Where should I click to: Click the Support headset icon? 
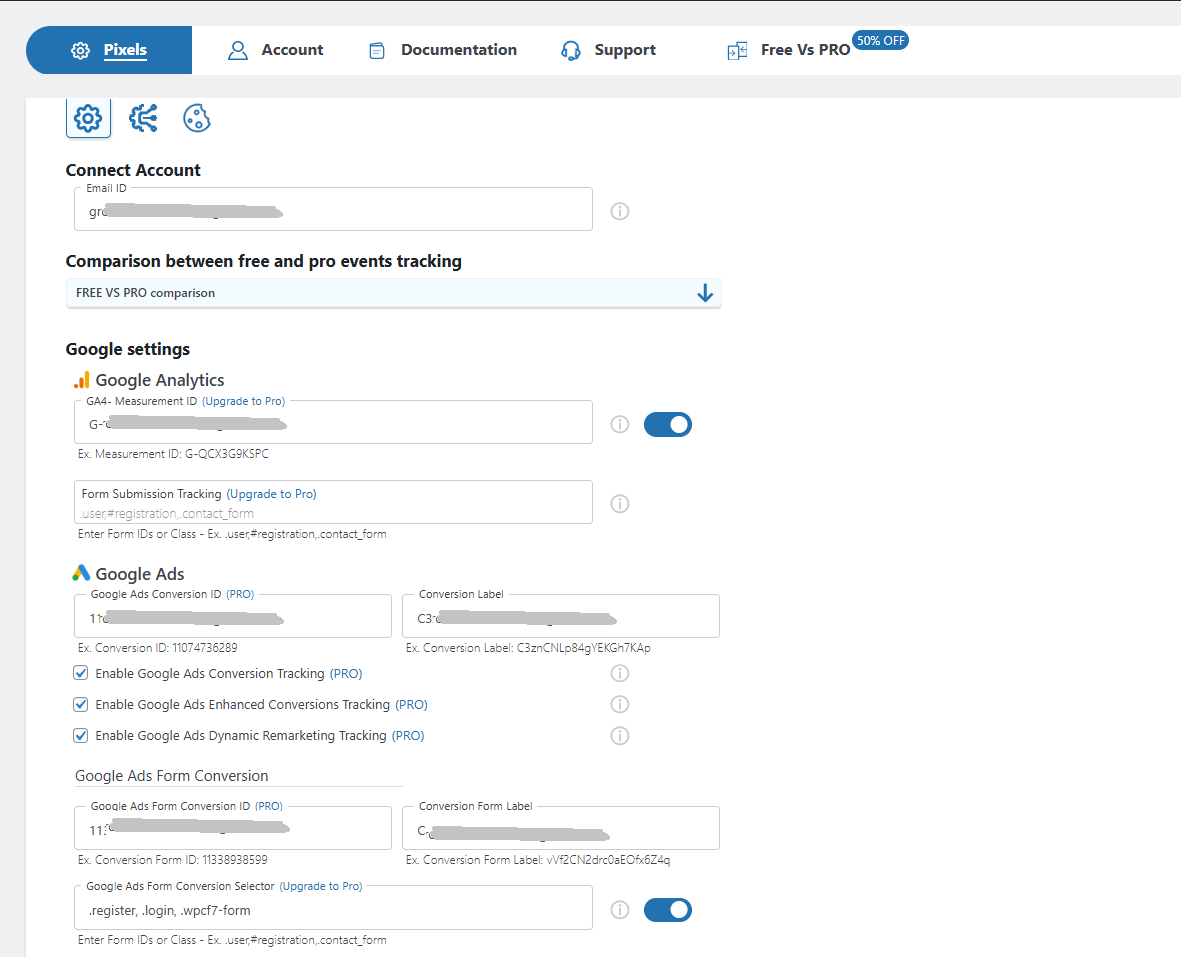[571, 50]
